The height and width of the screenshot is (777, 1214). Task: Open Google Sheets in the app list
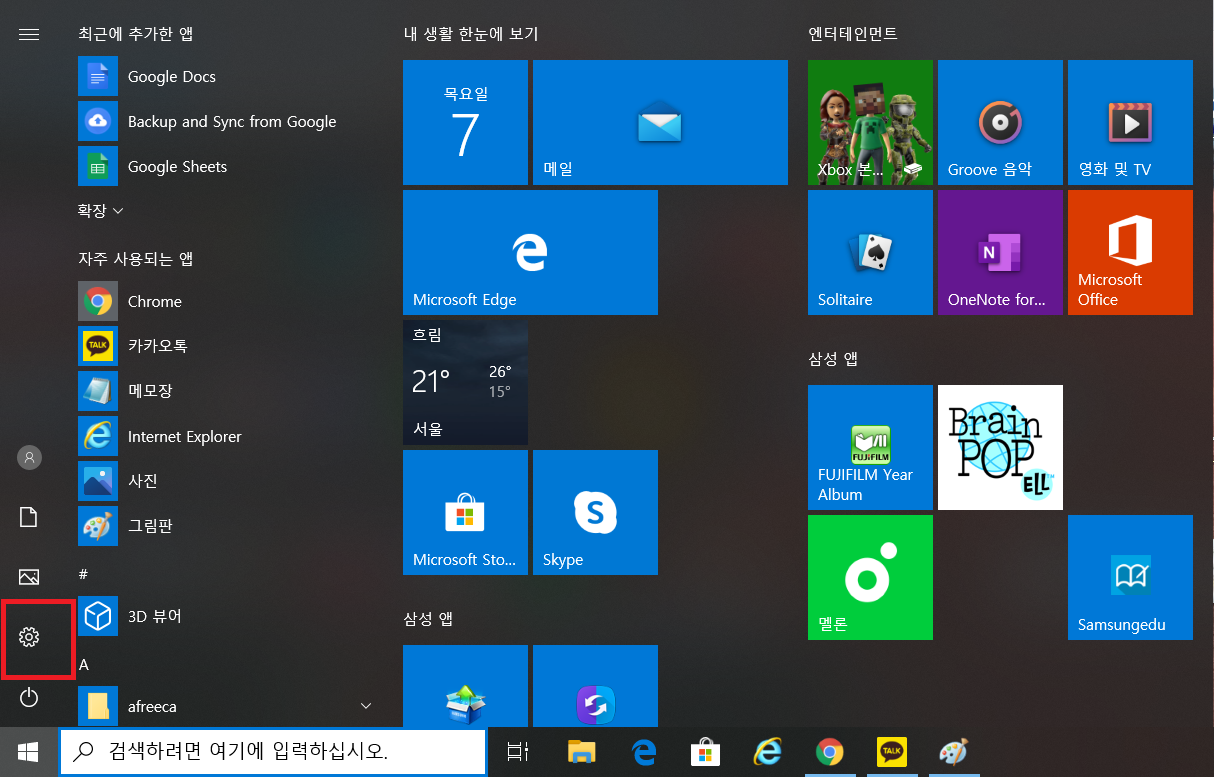coord(225,167)
